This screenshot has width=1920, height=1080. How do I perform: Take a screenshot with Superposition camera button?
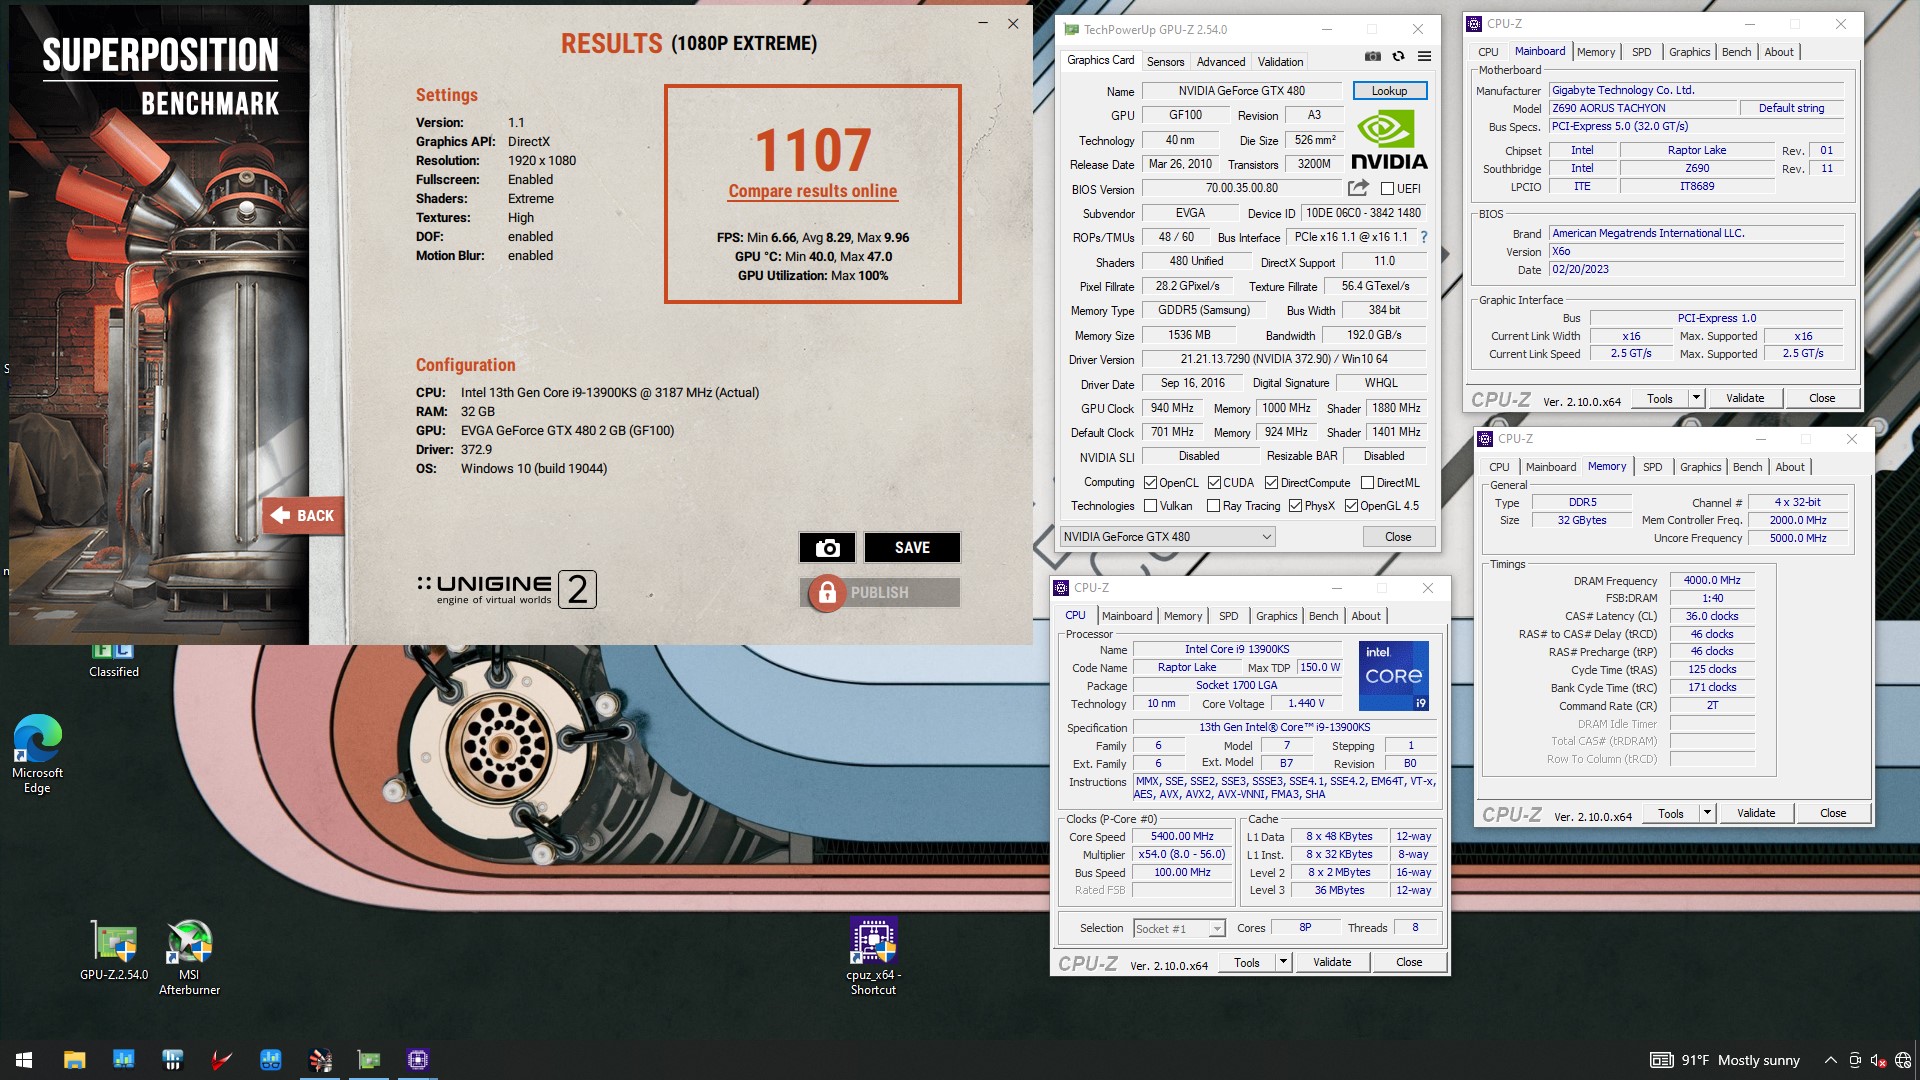(827, 547)
